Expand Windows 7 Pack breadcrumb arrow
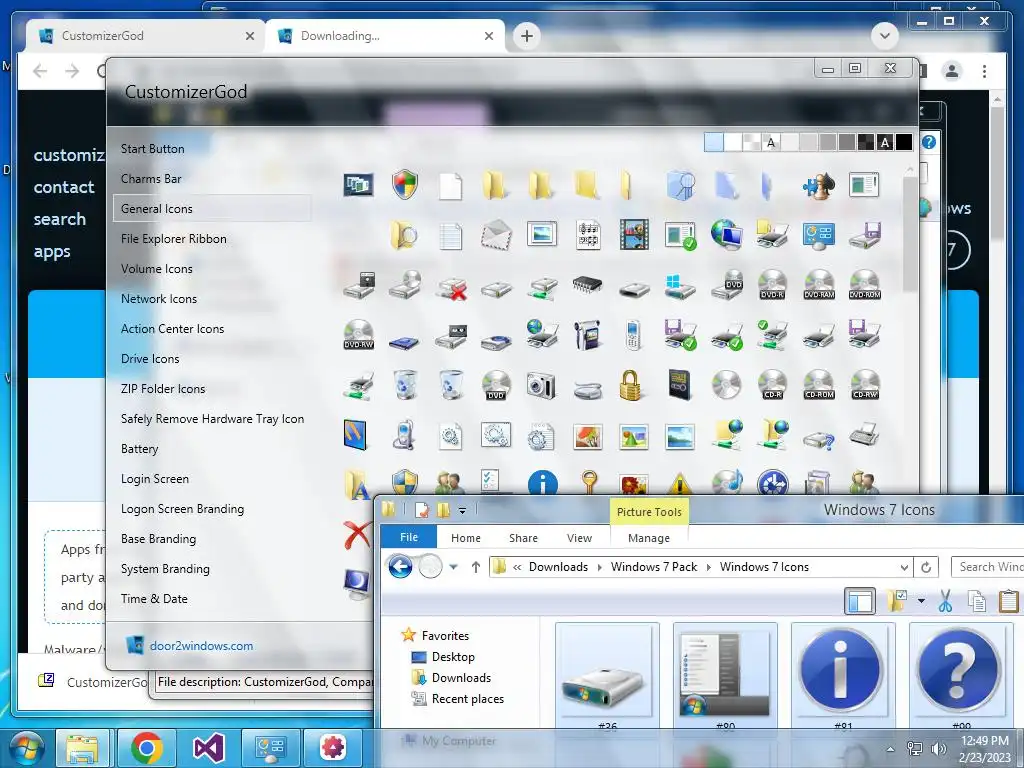The width and height of the screenshot is (1024, 768). [709, 567]
